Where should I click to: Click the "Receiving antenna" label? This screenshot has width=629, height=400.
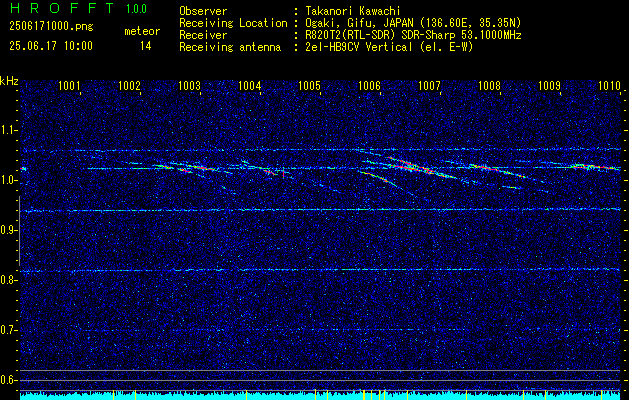[x=230, y=47]
